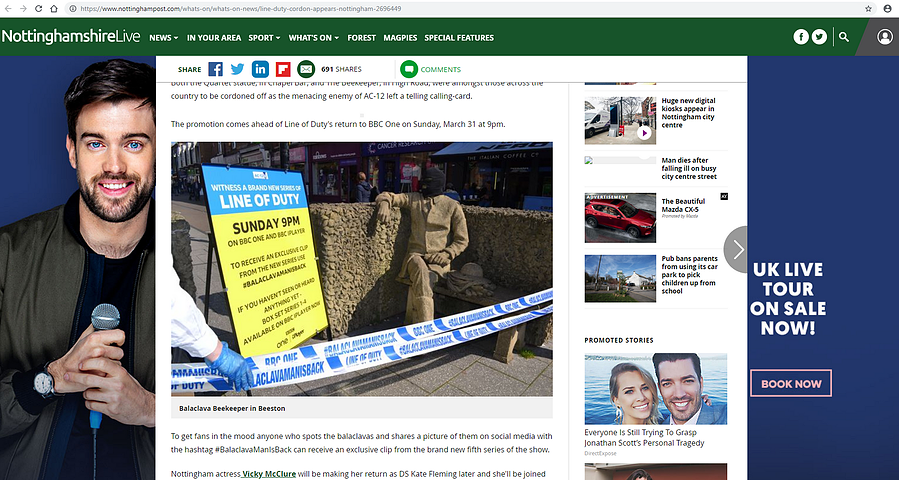Viewport: 899px width, 480px height.
Task: Visit the site's Twitter page in the header
Action: point(819,37)
